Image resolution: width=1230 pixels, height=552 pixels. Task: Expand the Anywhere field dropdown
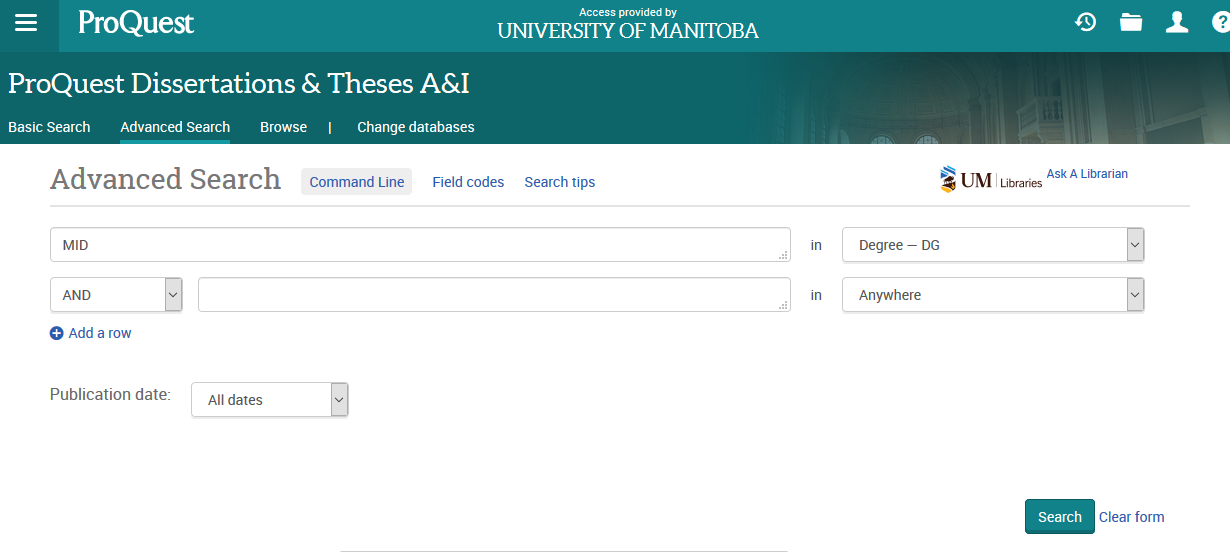(x=993, y=295)
